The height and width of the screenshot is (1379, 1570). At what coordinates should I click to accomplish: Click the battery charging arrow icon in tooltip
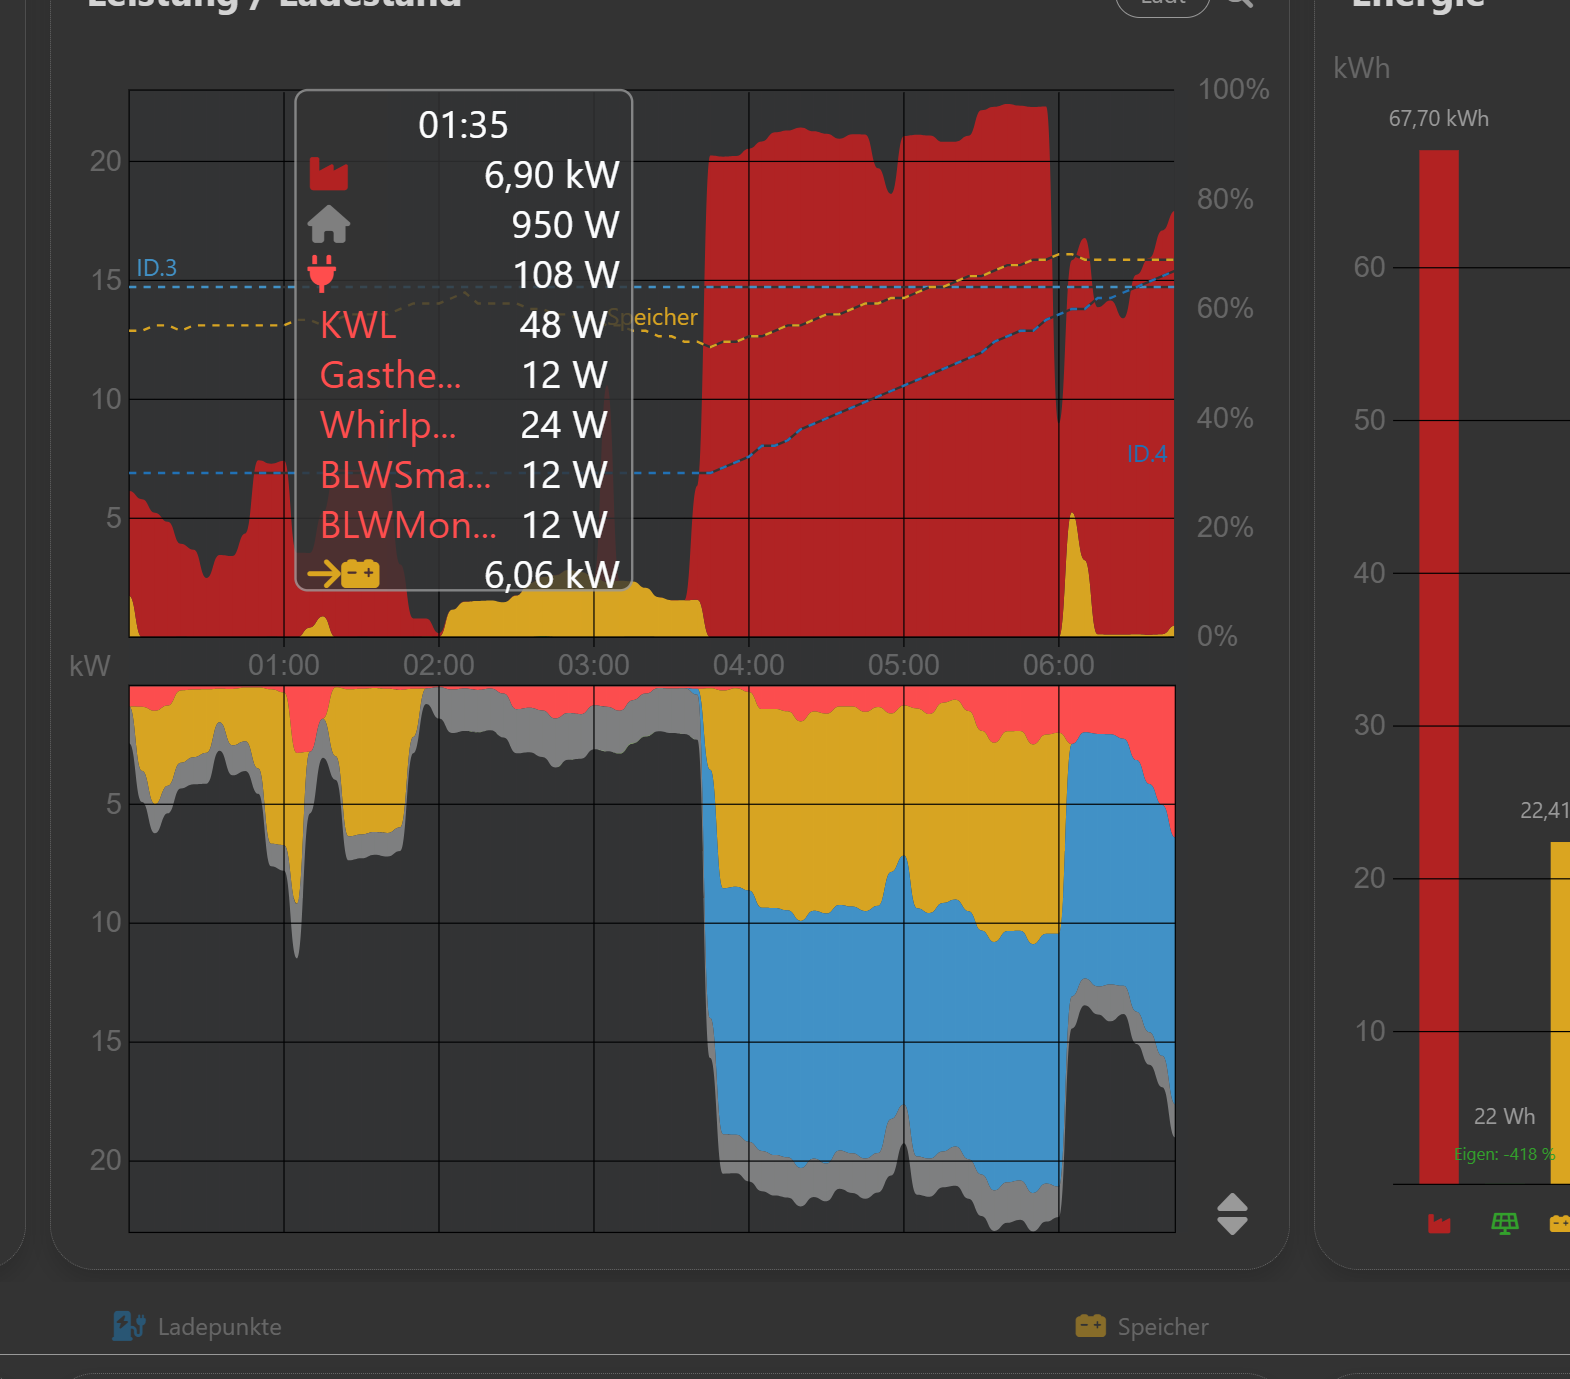pos(343,574)
